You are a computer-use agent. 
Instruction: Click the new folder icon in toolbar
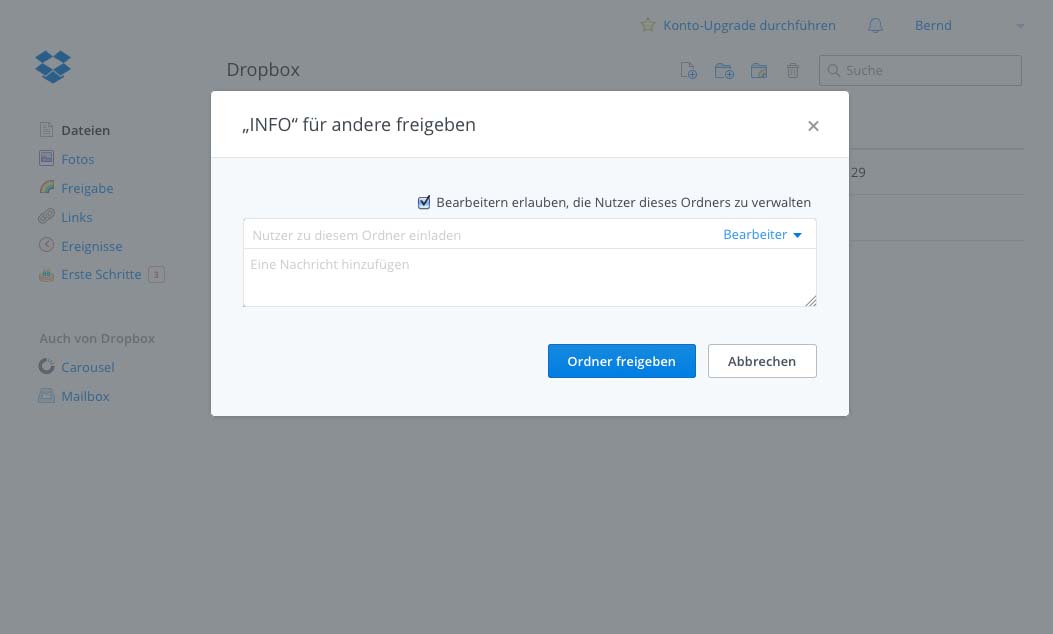coord(724,71)
